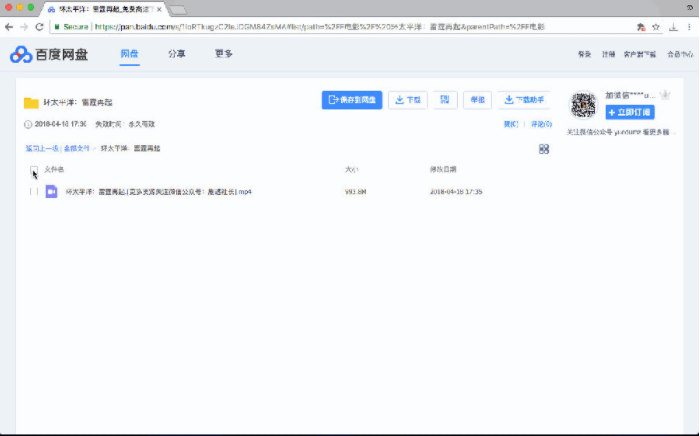Click the crown member icon beside username
The height and width of the screenshot is (436, 700).
coord(665,95)
